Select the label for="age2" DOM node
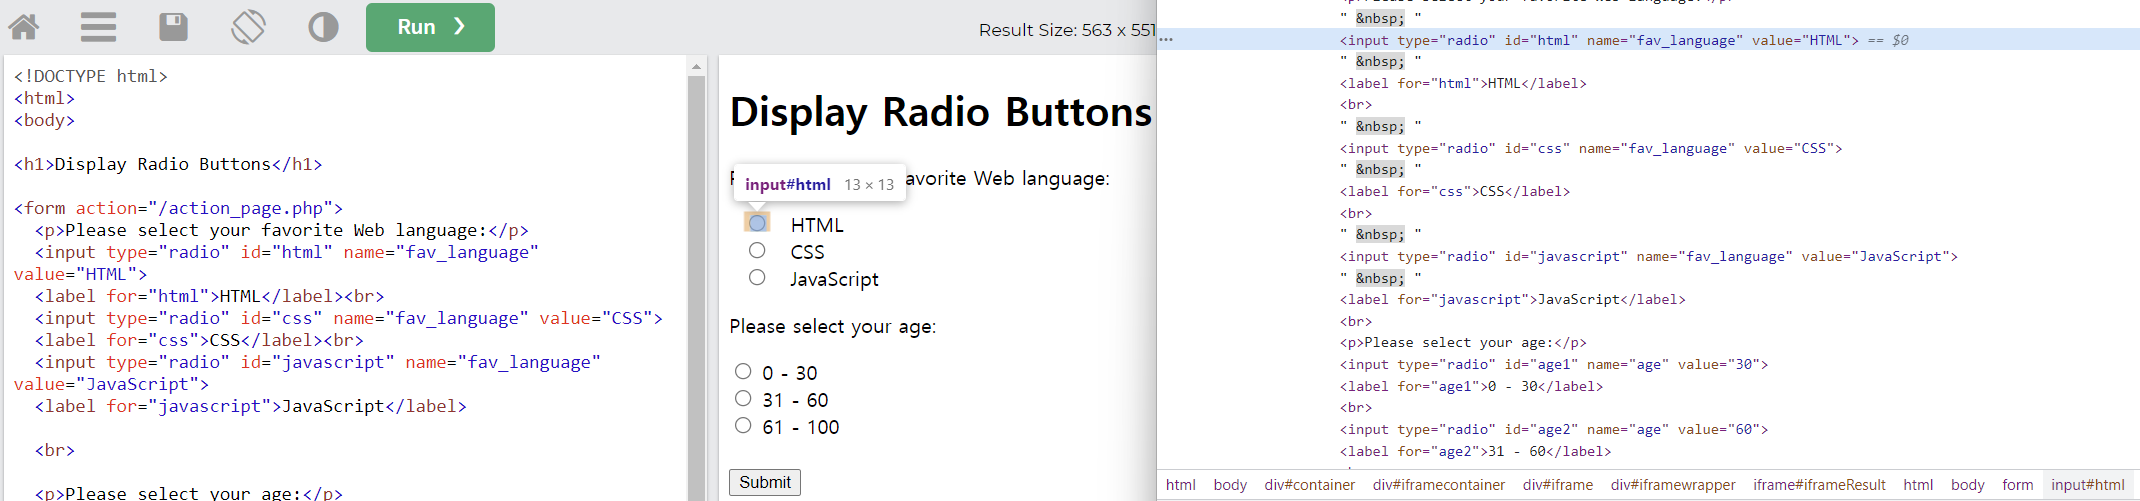The image size is (2140, 501). pos(1475,451)
